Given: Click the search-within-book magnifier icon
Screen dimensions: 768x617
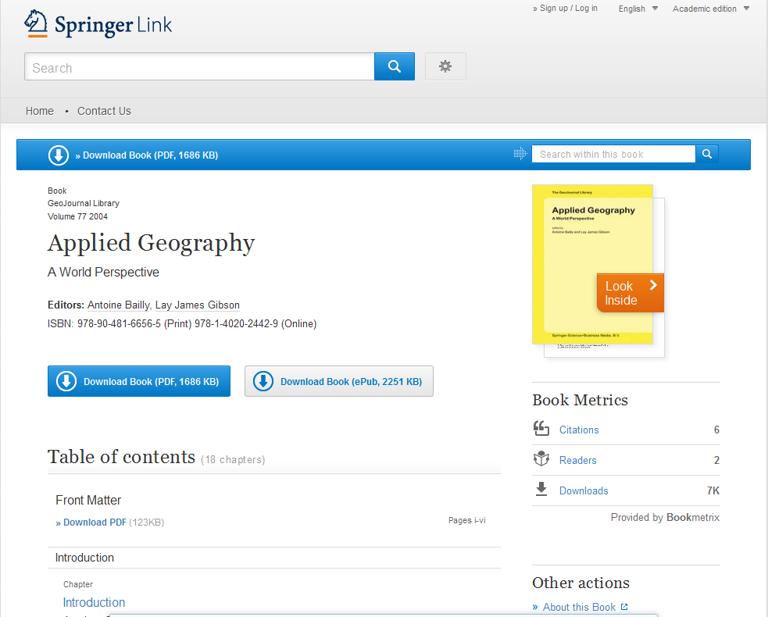Looking at the screenshot, I should click(706, 154).
